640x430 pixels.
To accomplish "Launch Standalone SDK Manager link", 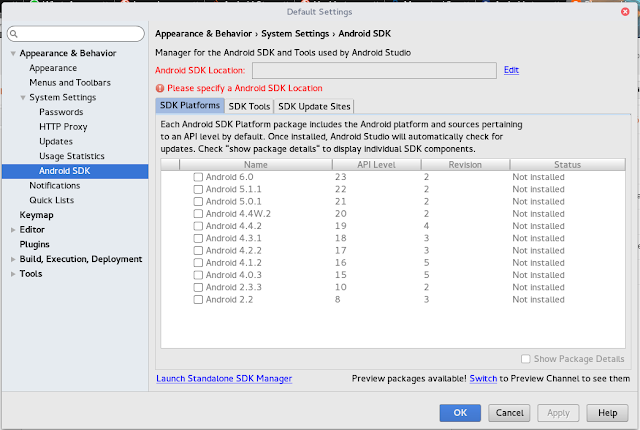I will [224, 379].
